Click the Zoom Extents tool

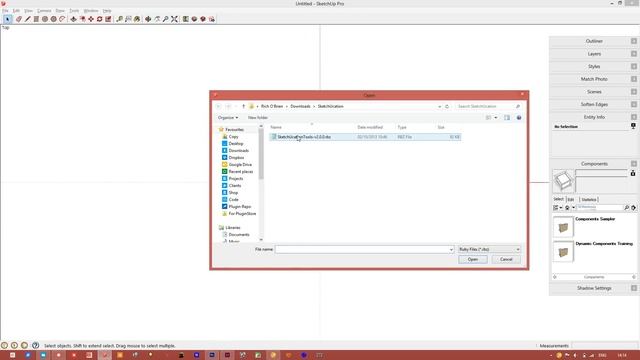(x=174, y=19)
